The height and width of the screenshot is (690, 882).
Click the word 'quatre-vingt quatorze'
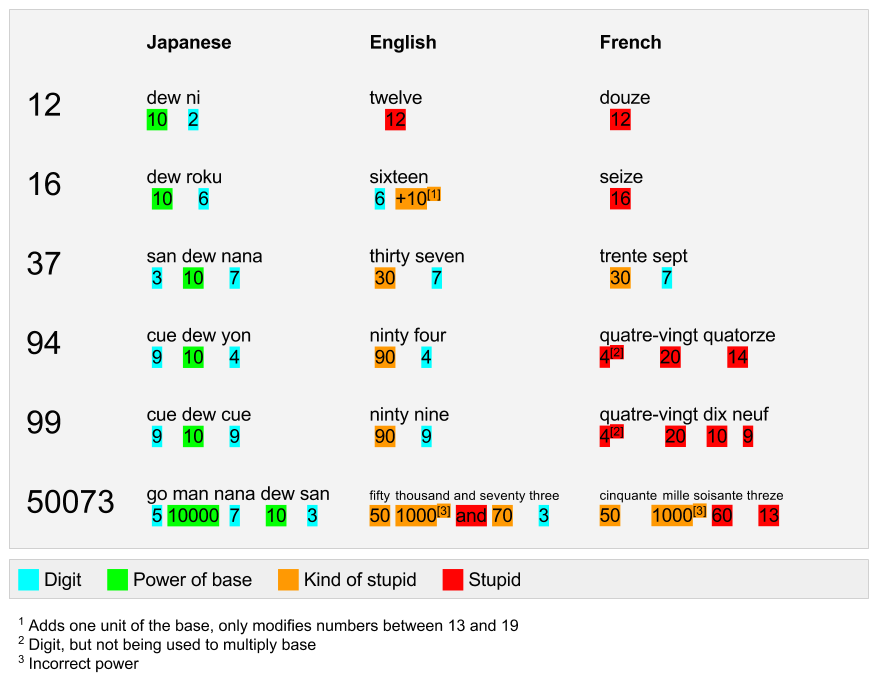point(687,336)
